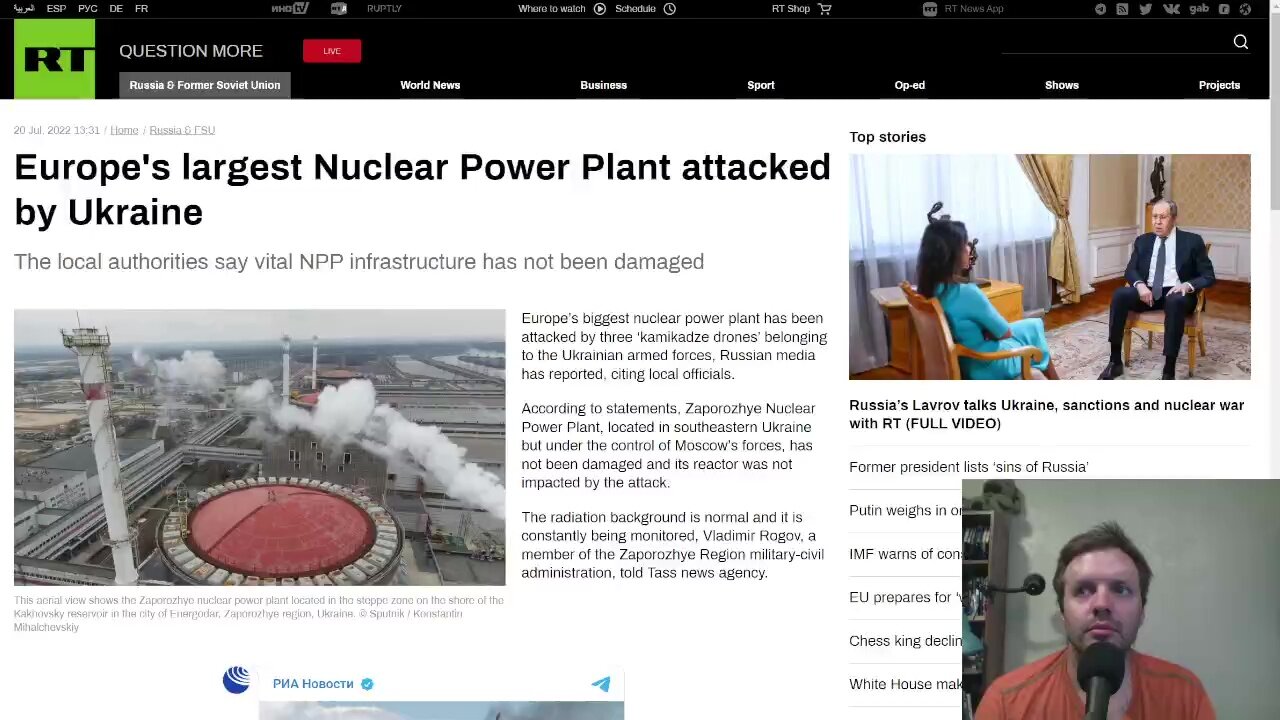The height and width of the screenshot is (720, 1280).
Task: Click the red LIVE button
Action: click(x=332, y=51)
